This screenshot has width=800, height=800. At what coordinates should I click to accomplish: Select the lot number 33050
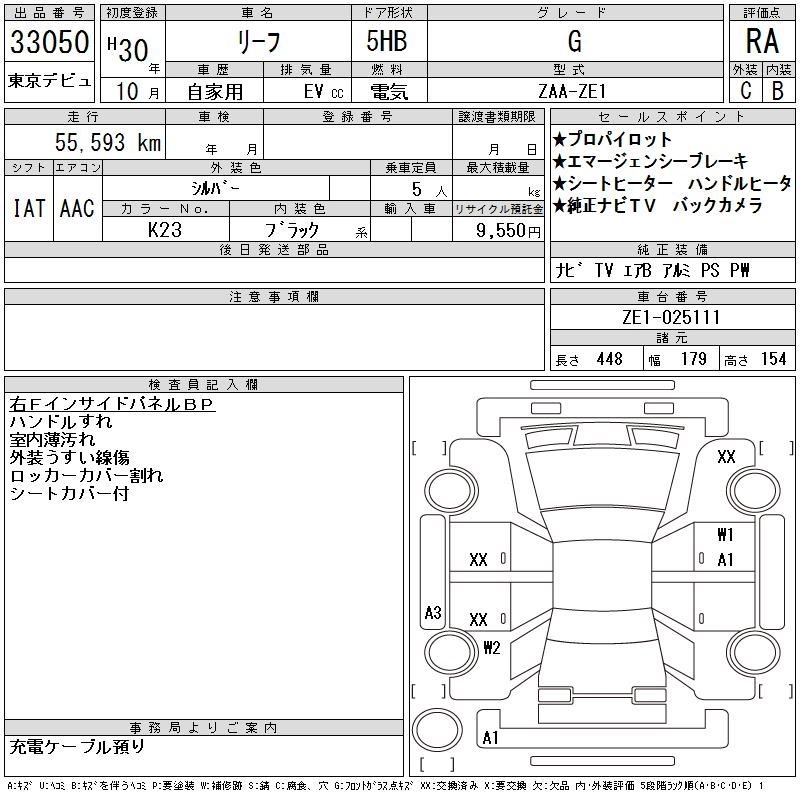(x=49, y=42)
